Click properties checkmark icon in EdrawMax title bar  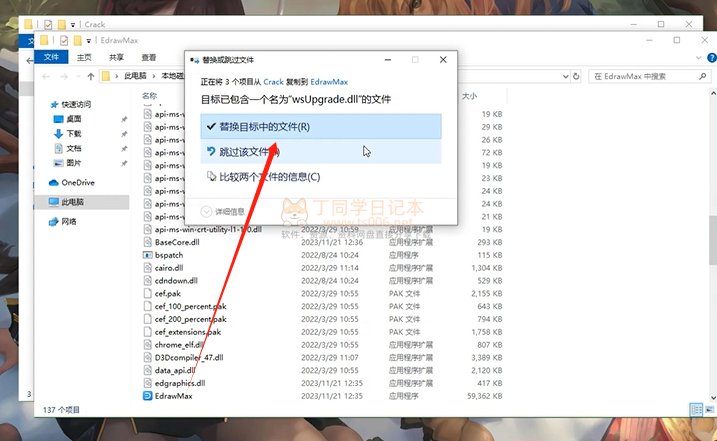(x=64, y=40)
